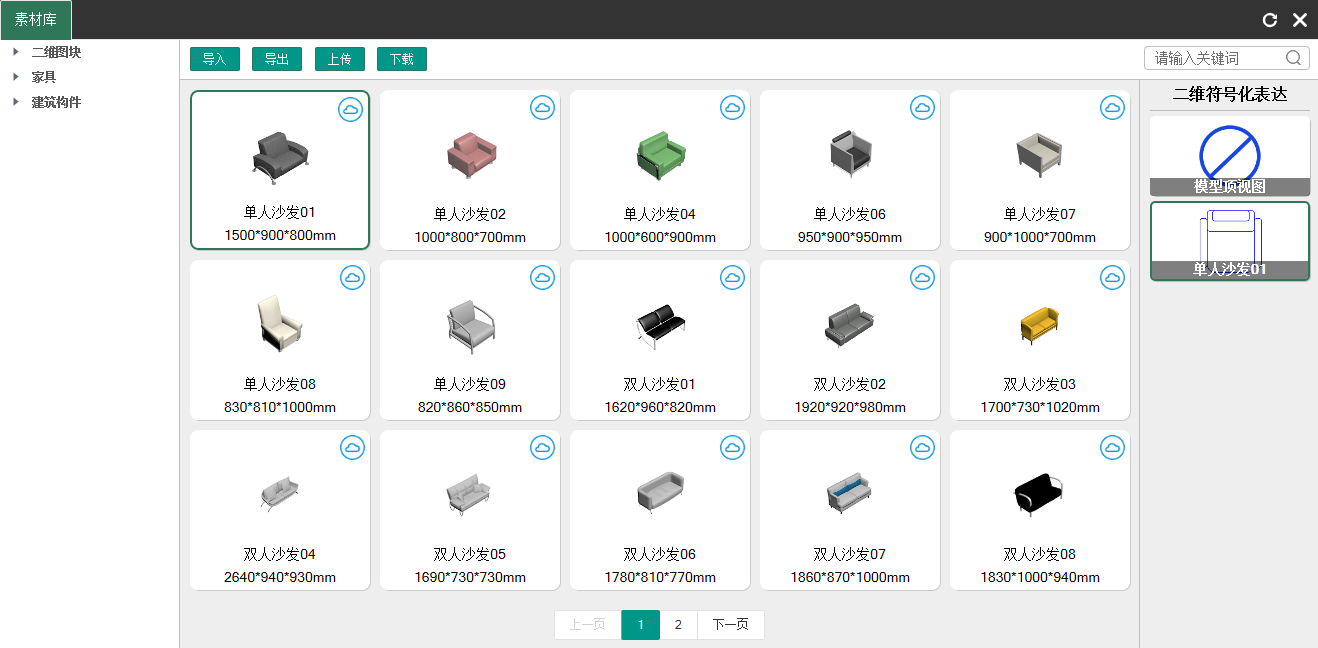Select the 素材库 tab

click(x=36, y=20)
